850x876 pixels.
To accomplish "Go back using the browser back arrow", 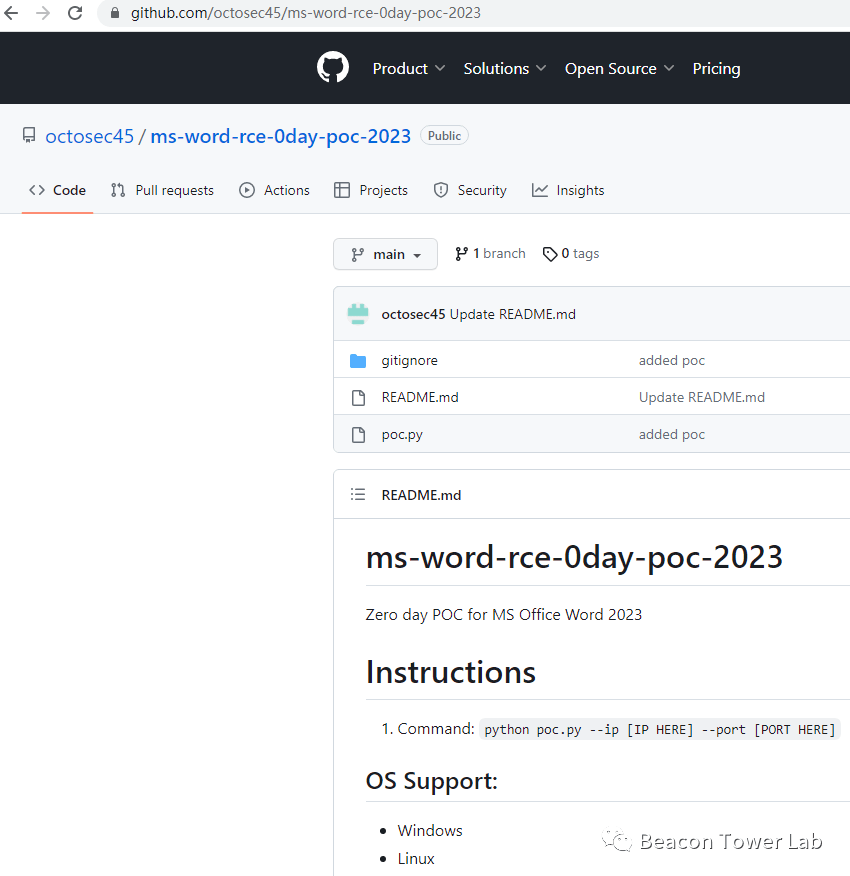I will [x=11, y=13].
